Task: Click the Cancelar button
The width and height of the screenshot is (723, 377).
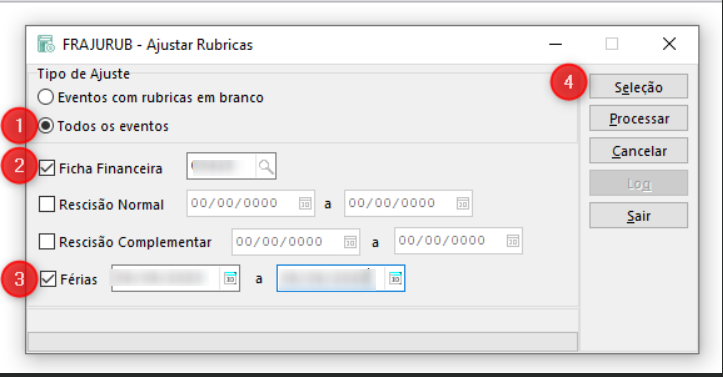Action: pyautogui.click(x=639, y=151)
